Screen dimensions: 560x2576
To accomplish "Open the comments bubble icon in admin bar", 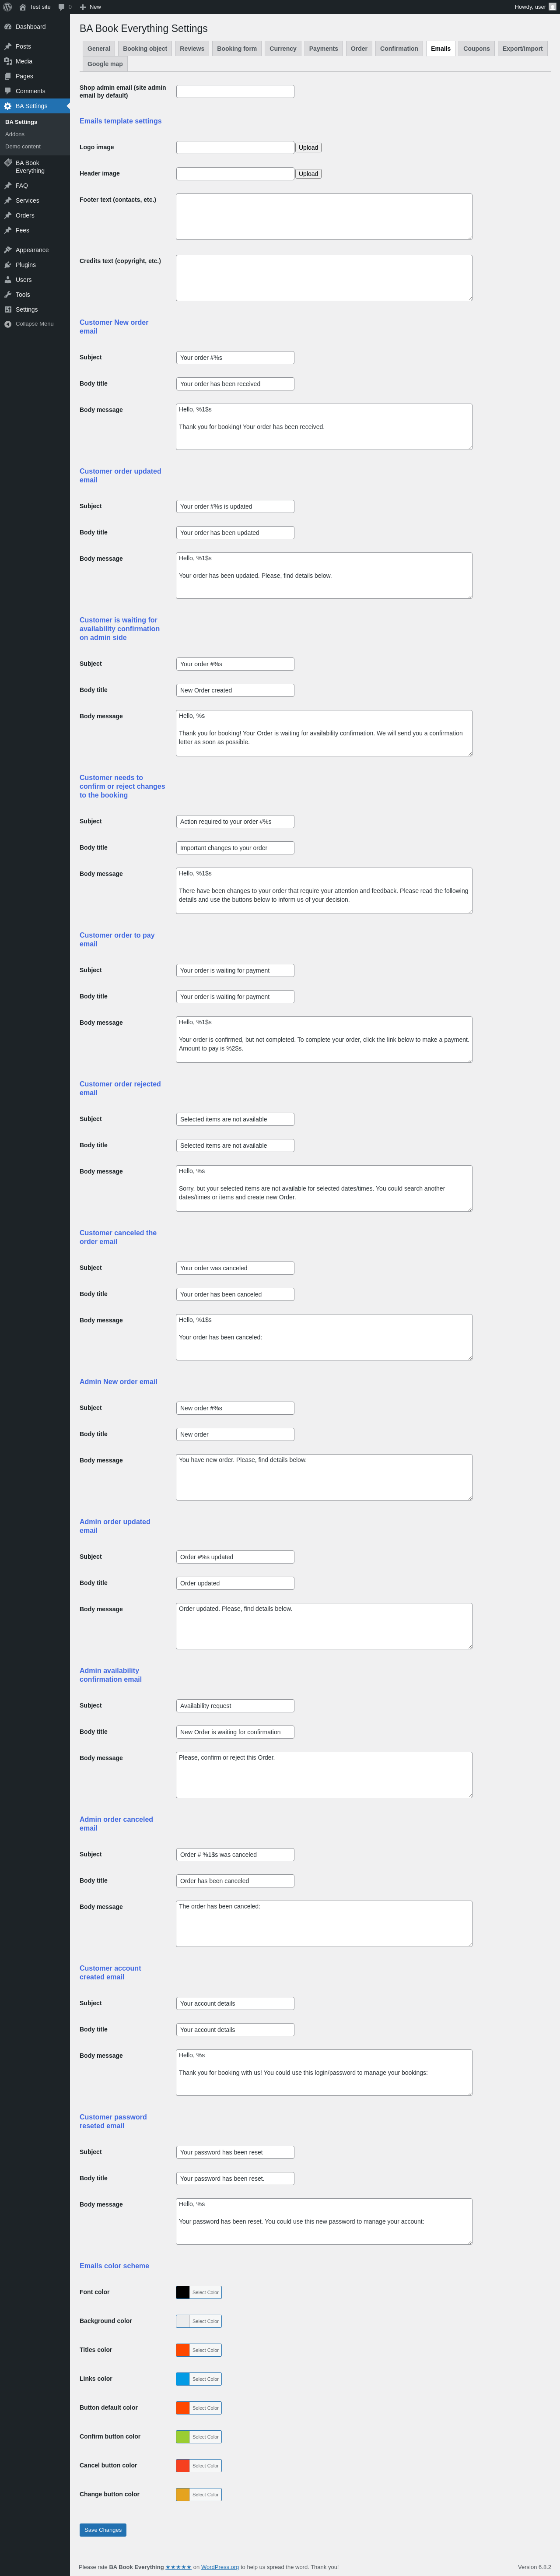I will [x=61, y=7].
